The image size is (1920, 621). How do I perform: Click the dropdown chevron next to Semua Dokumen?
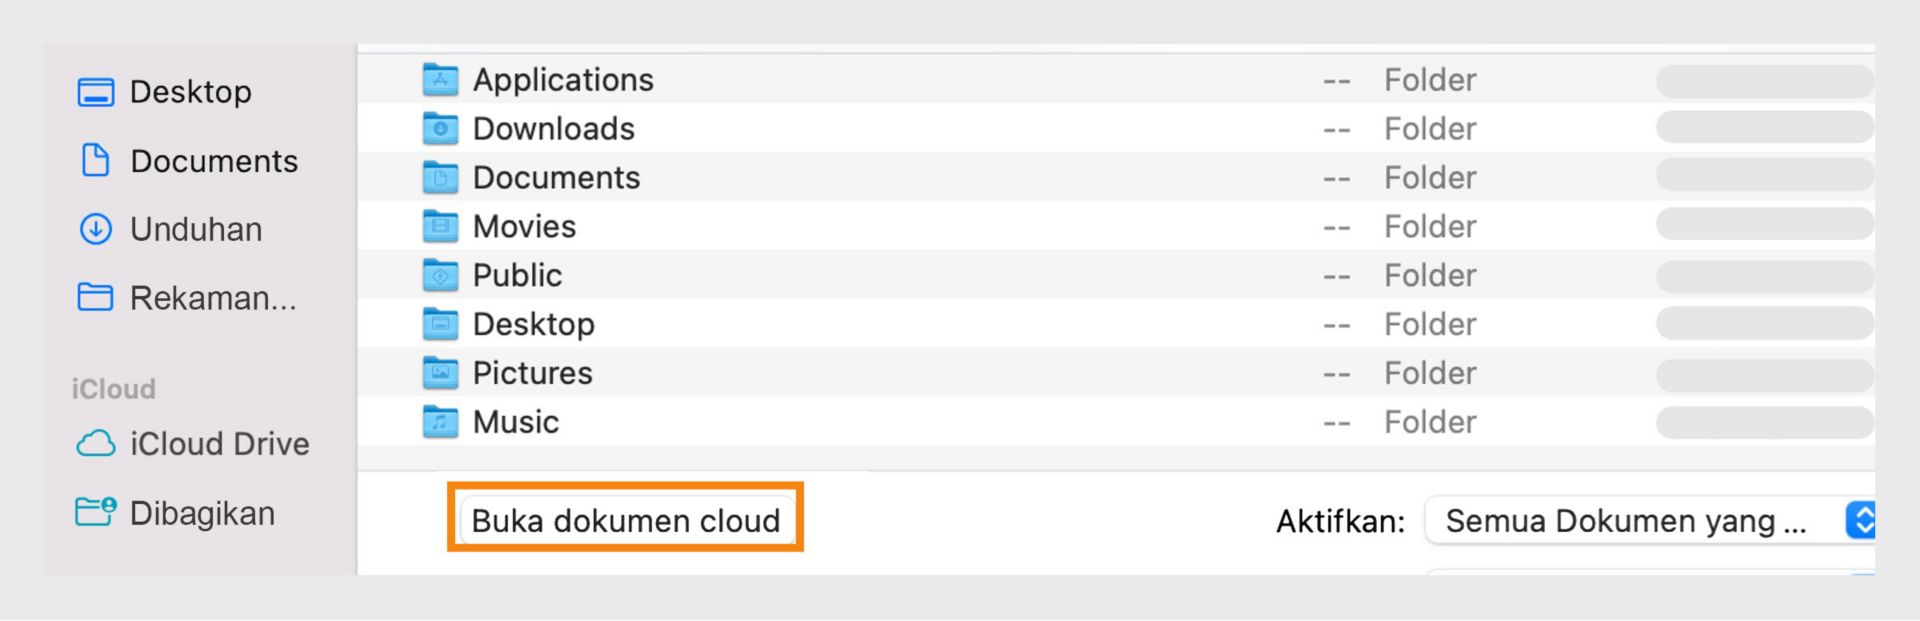click(1859, 520)
